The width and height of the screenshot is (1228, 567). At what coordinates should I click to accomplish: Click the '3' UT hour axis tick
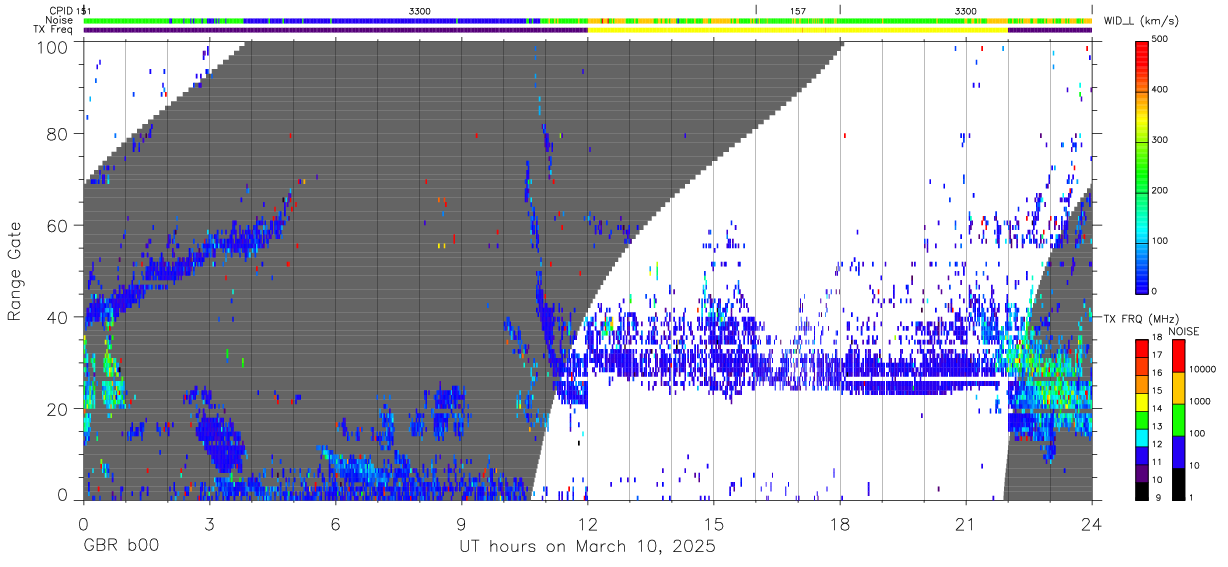(x=209, y=523)
